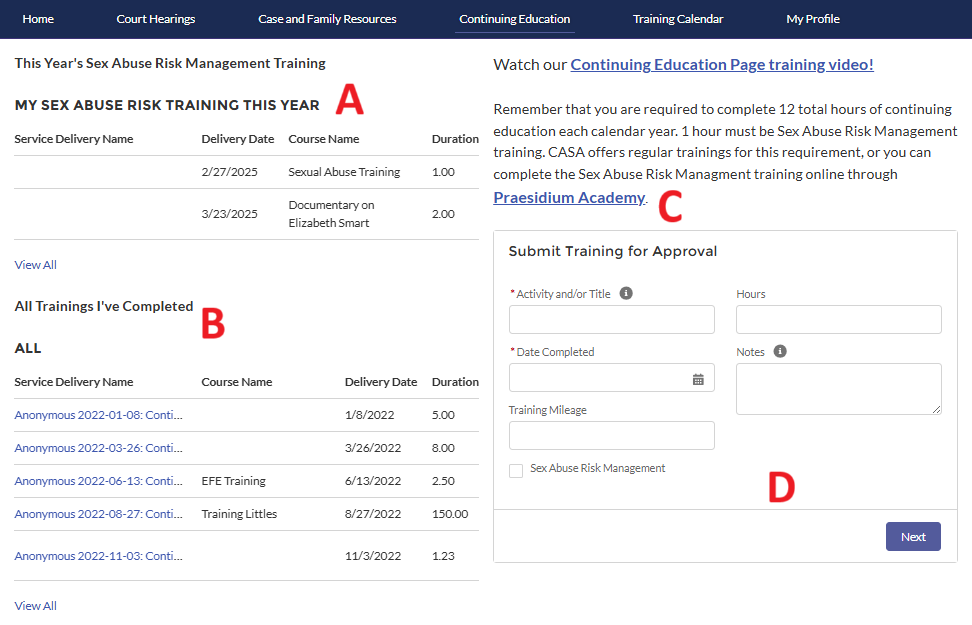The width and height of the screenshot is (972, 625).
Task: Open Anonymous 2022-08-27 training record
Action: pyautogui.click(x=98, y=514)
